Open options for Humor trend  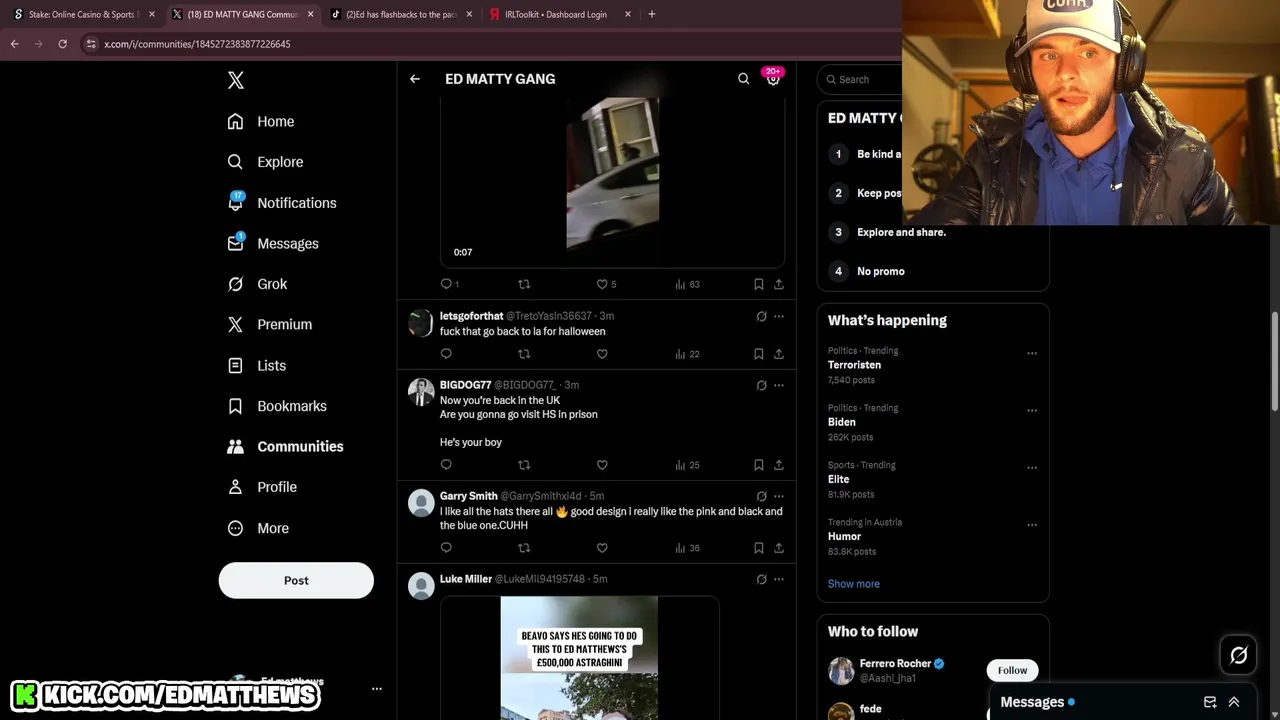[1032, 524]
